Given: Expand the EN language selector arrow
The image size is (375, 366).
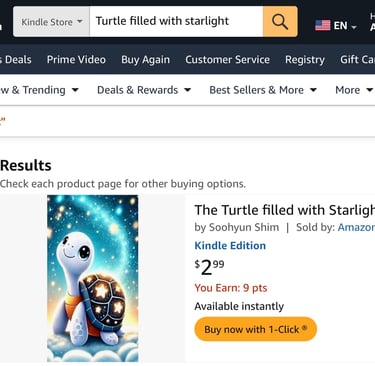Looking at the screenshot, I should pyautogui.click(x=354, y=26).
